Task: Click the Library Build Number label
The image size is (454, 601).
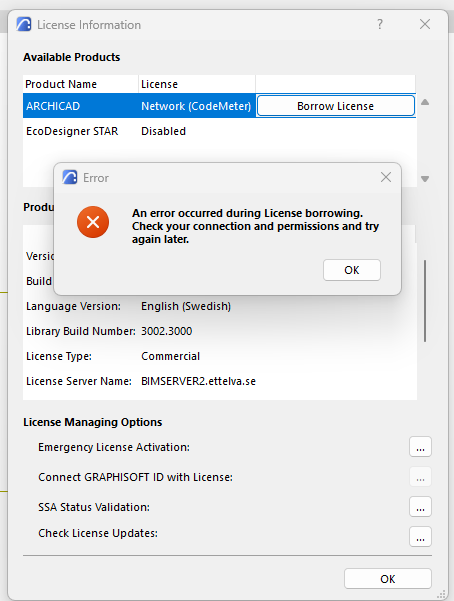Action: (x=81, y=331)
